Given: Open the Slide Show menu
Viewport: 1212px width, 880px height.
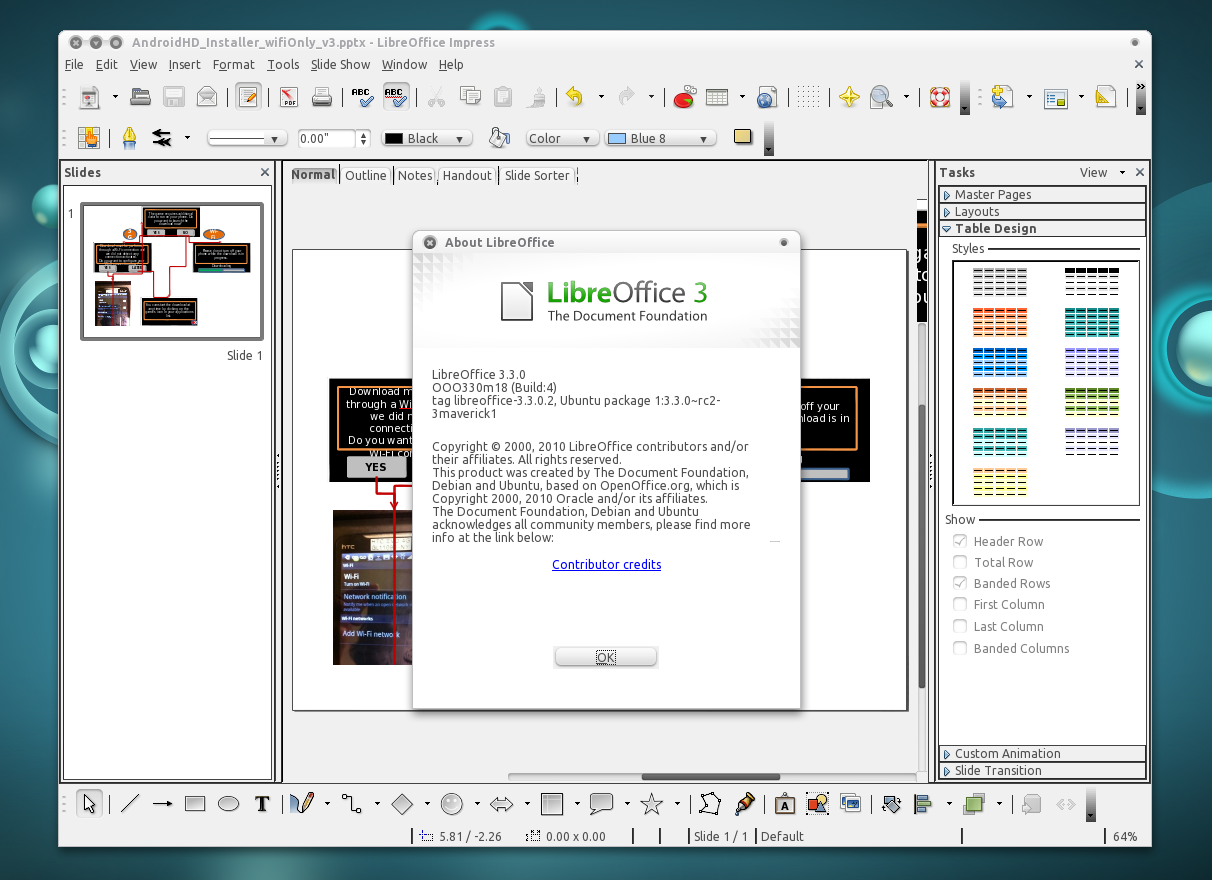Looking at the screenshot, I should (340, 64).
